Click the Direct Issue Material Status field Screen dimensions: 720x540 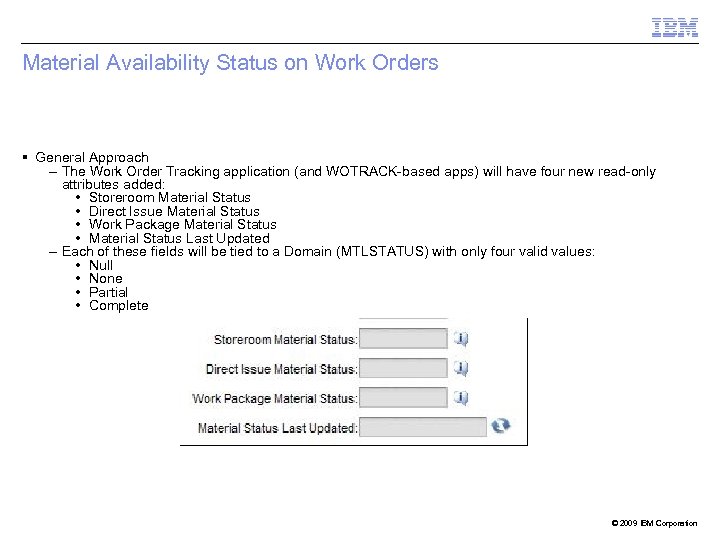click(403, 368)
